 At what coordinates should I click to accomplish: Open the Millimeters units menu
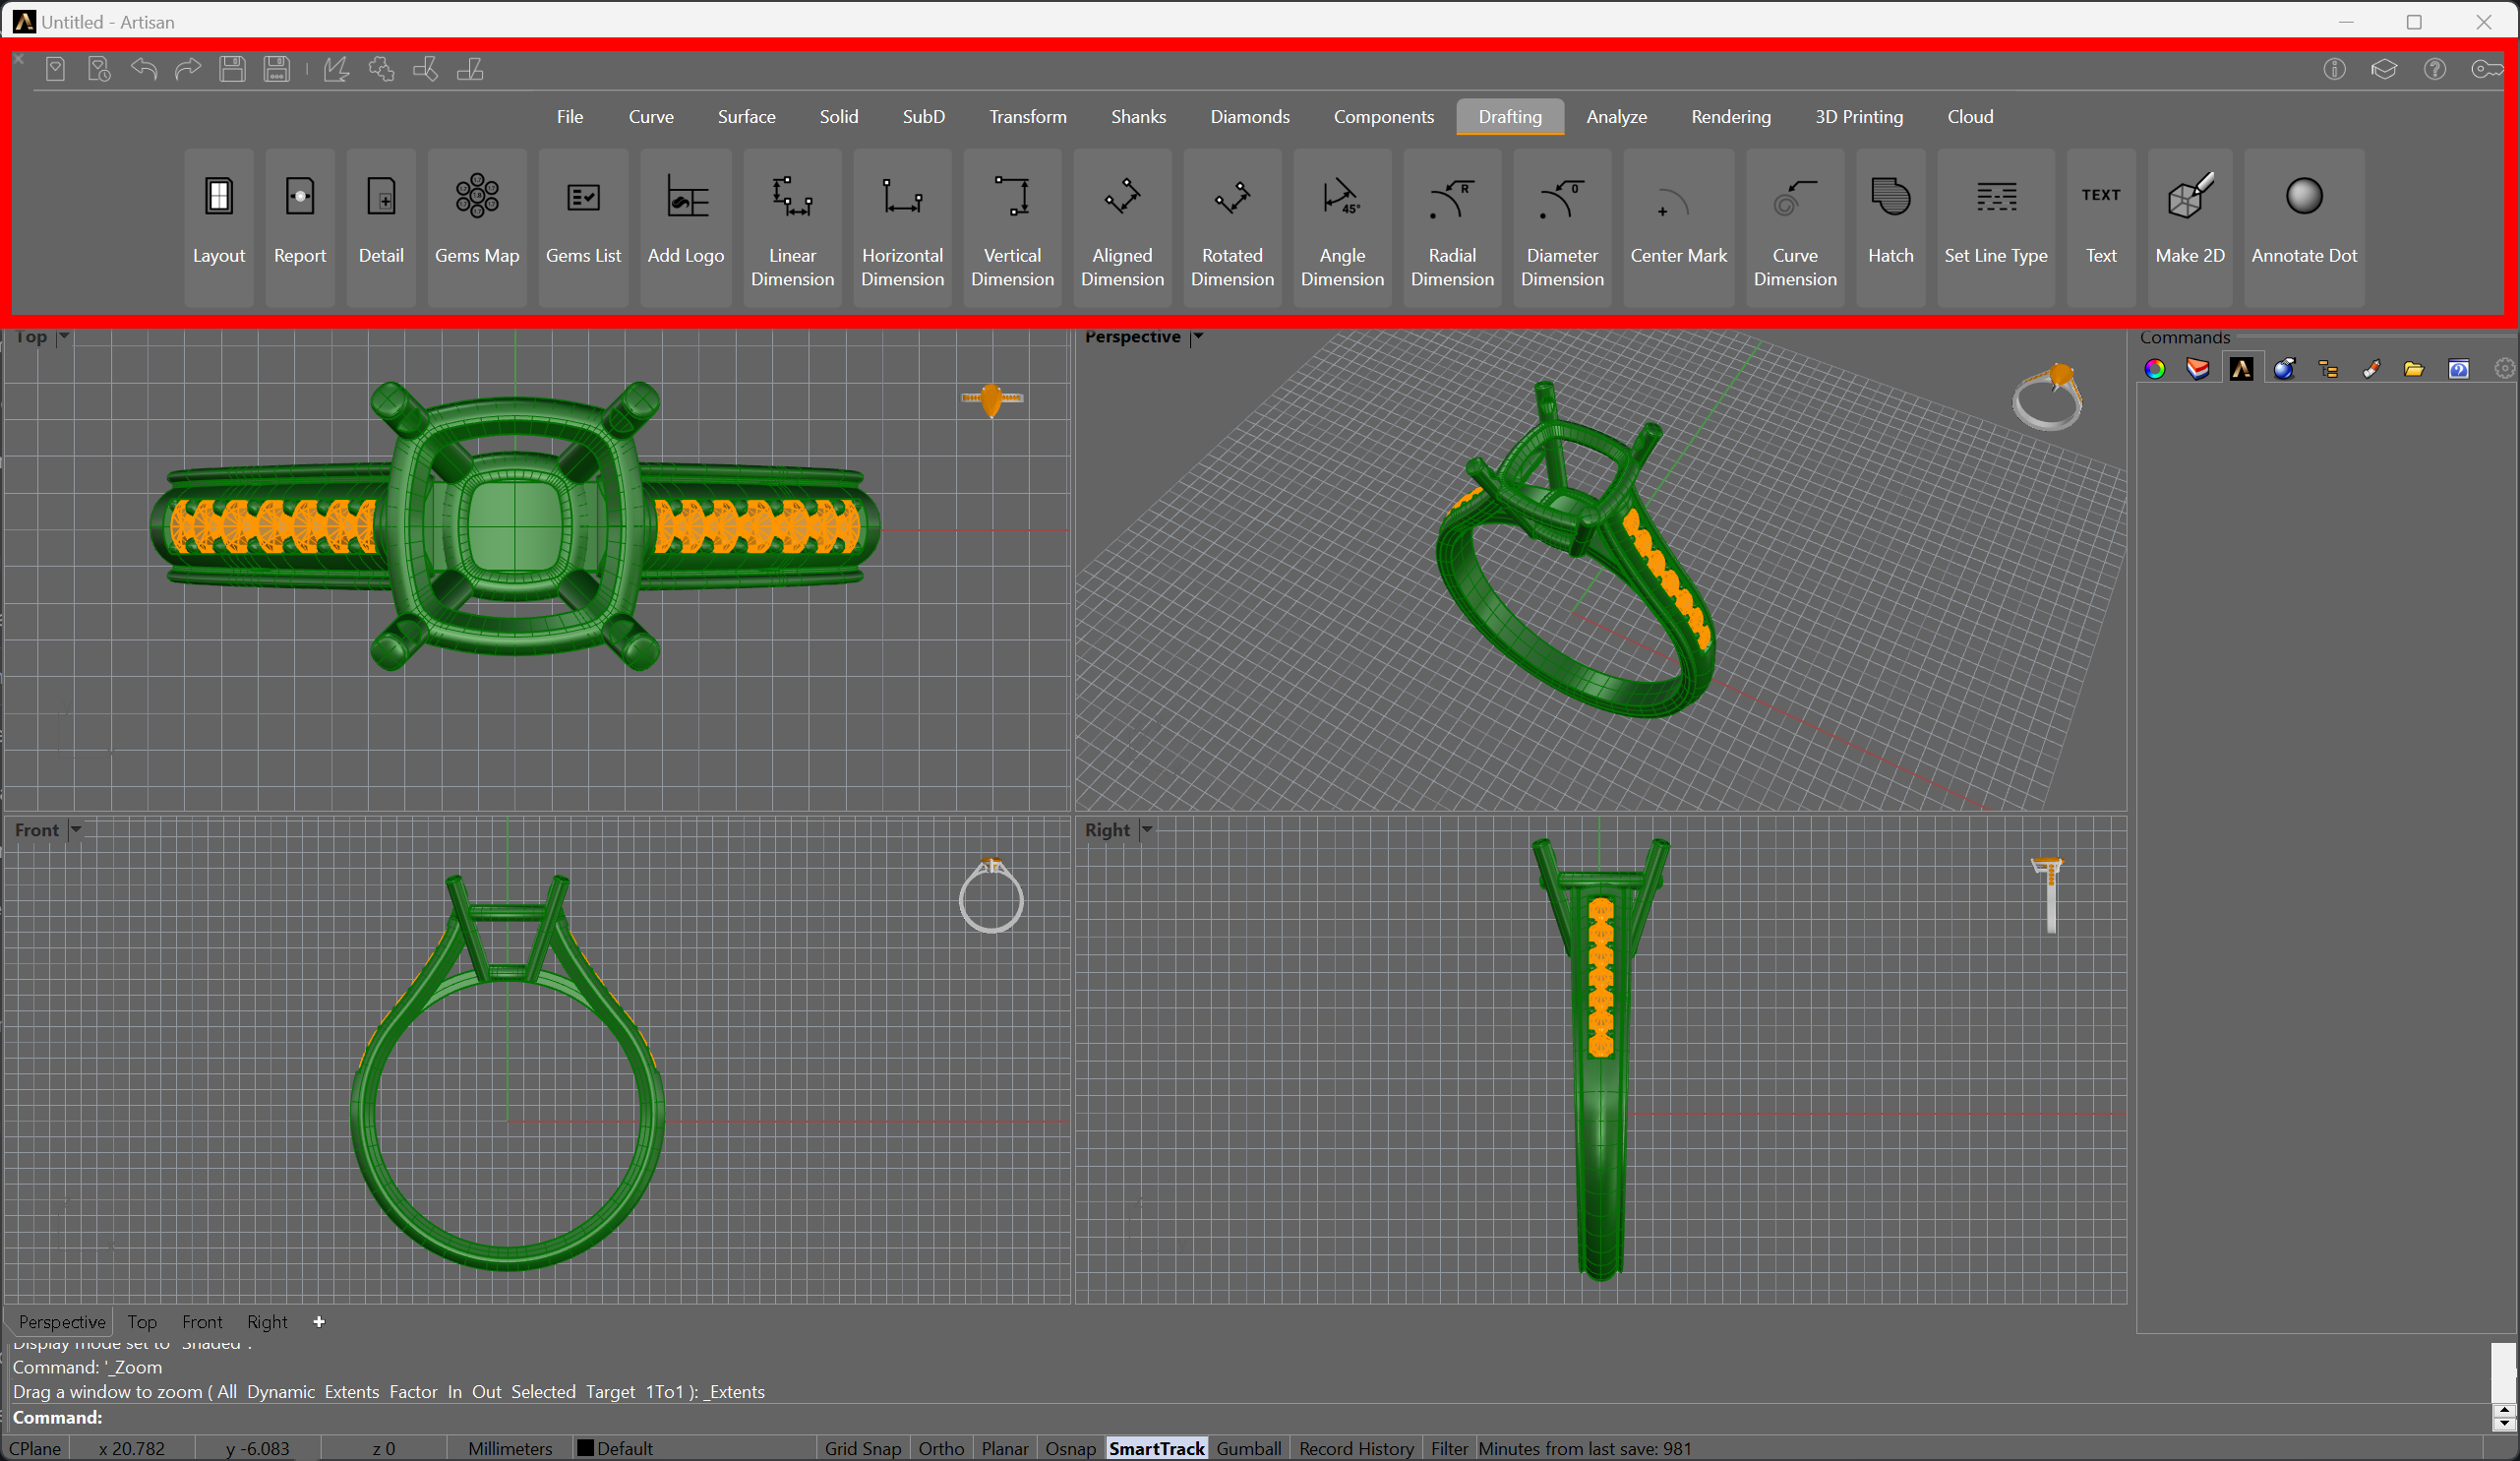[x=510, y=1448]
